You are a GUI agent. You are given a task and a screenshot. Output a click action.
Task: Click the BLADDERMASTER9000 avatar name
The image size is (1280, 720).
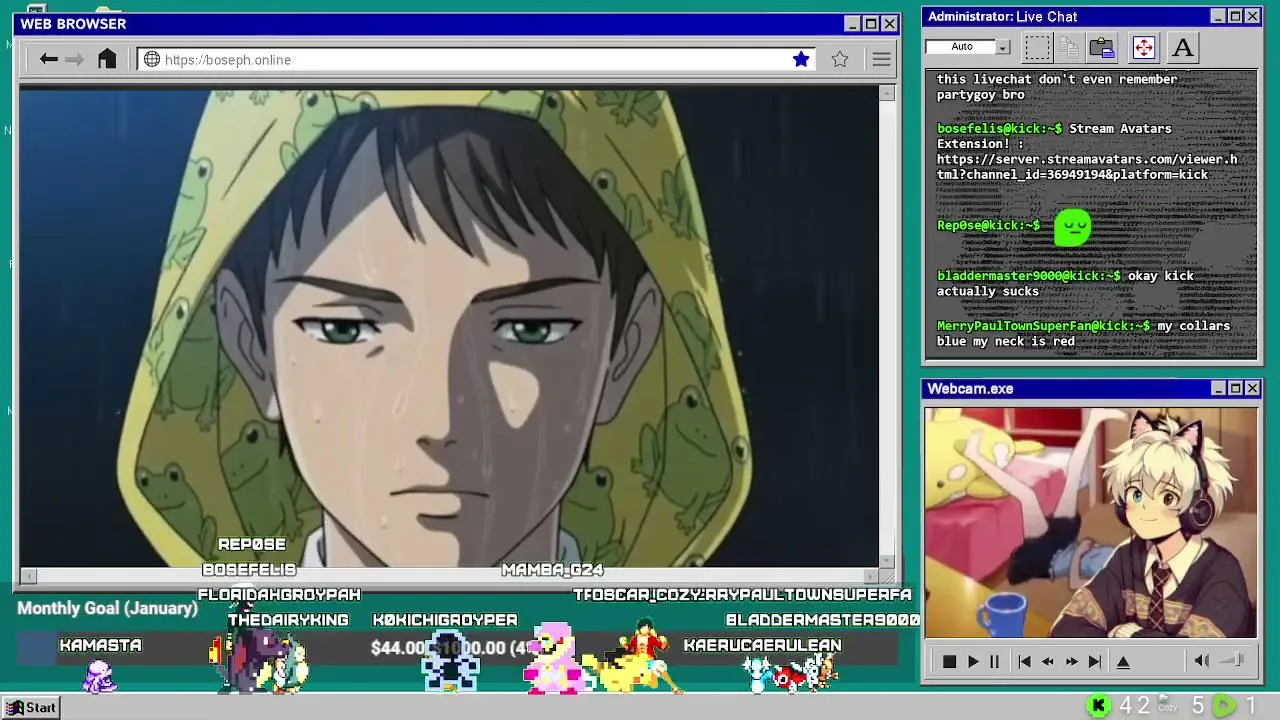pos(823,620)
